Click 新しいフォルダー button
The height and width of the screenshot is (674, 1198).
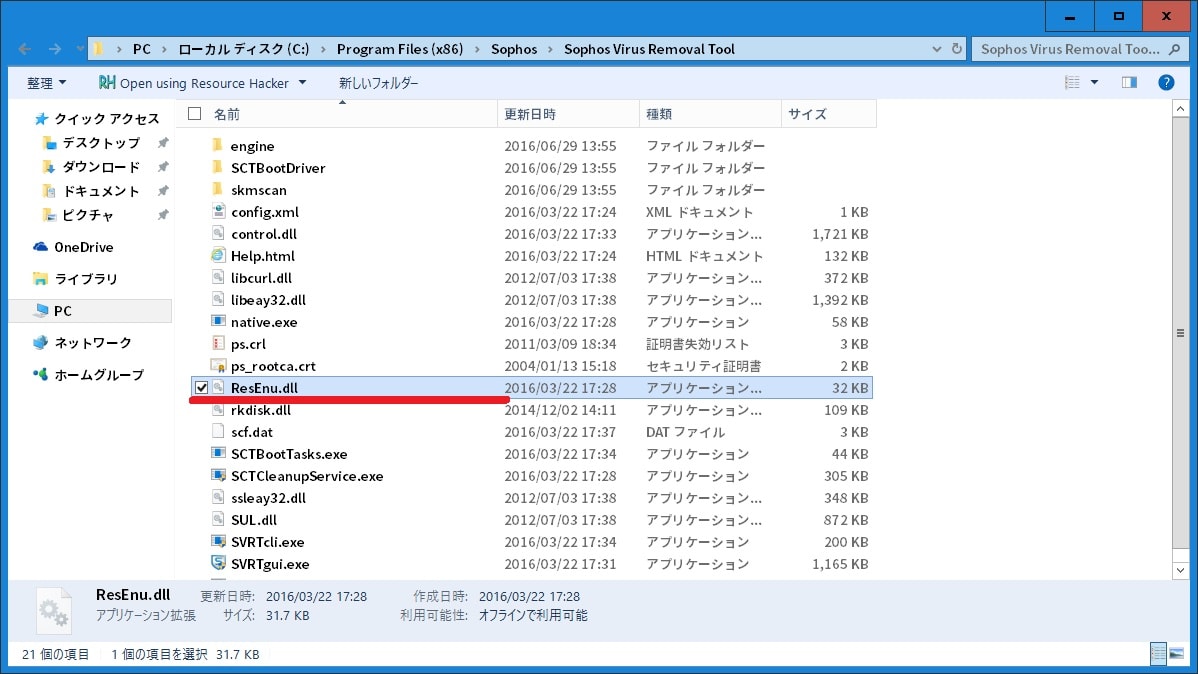pyautogui.click(x=378, y=83)
